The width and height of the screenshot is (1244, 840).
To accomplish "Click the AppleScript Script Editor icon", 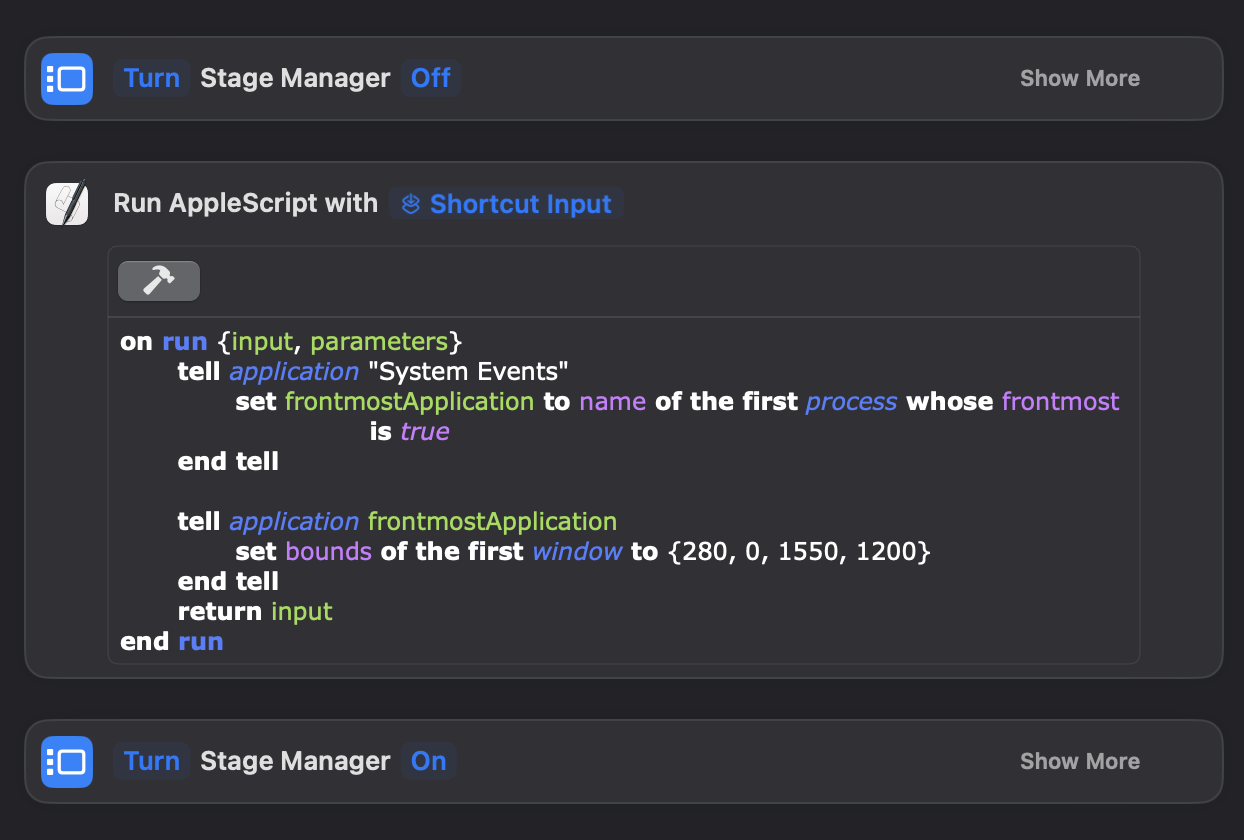I will tap(67, 203).
